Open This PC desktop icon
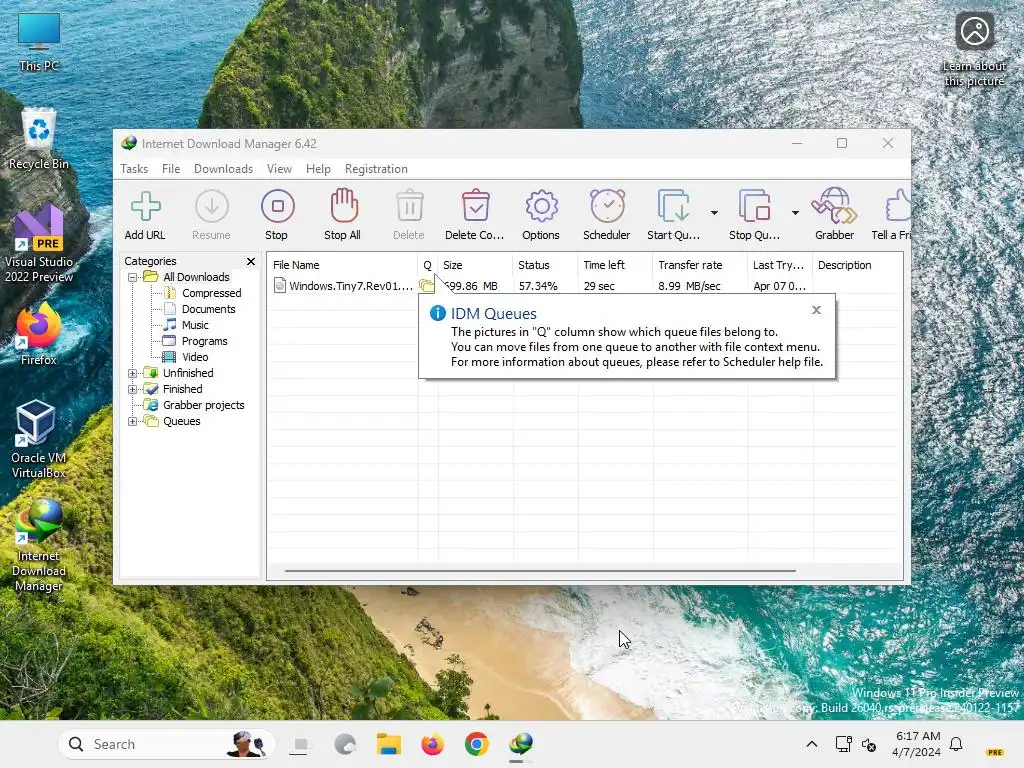1024x768 pixels. point(39,42)
